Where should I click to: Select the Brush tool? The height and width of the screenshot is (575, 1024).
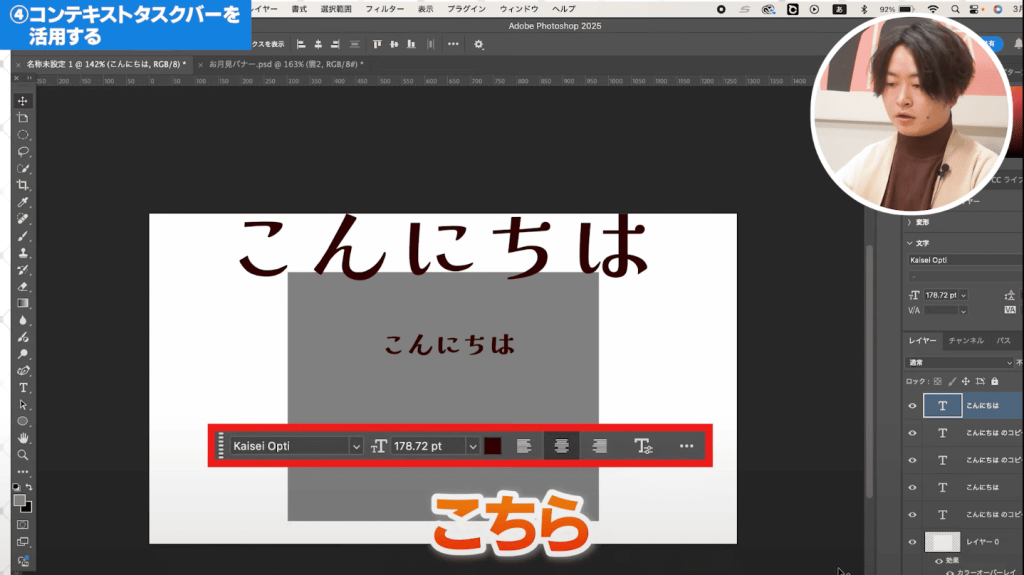23,236
